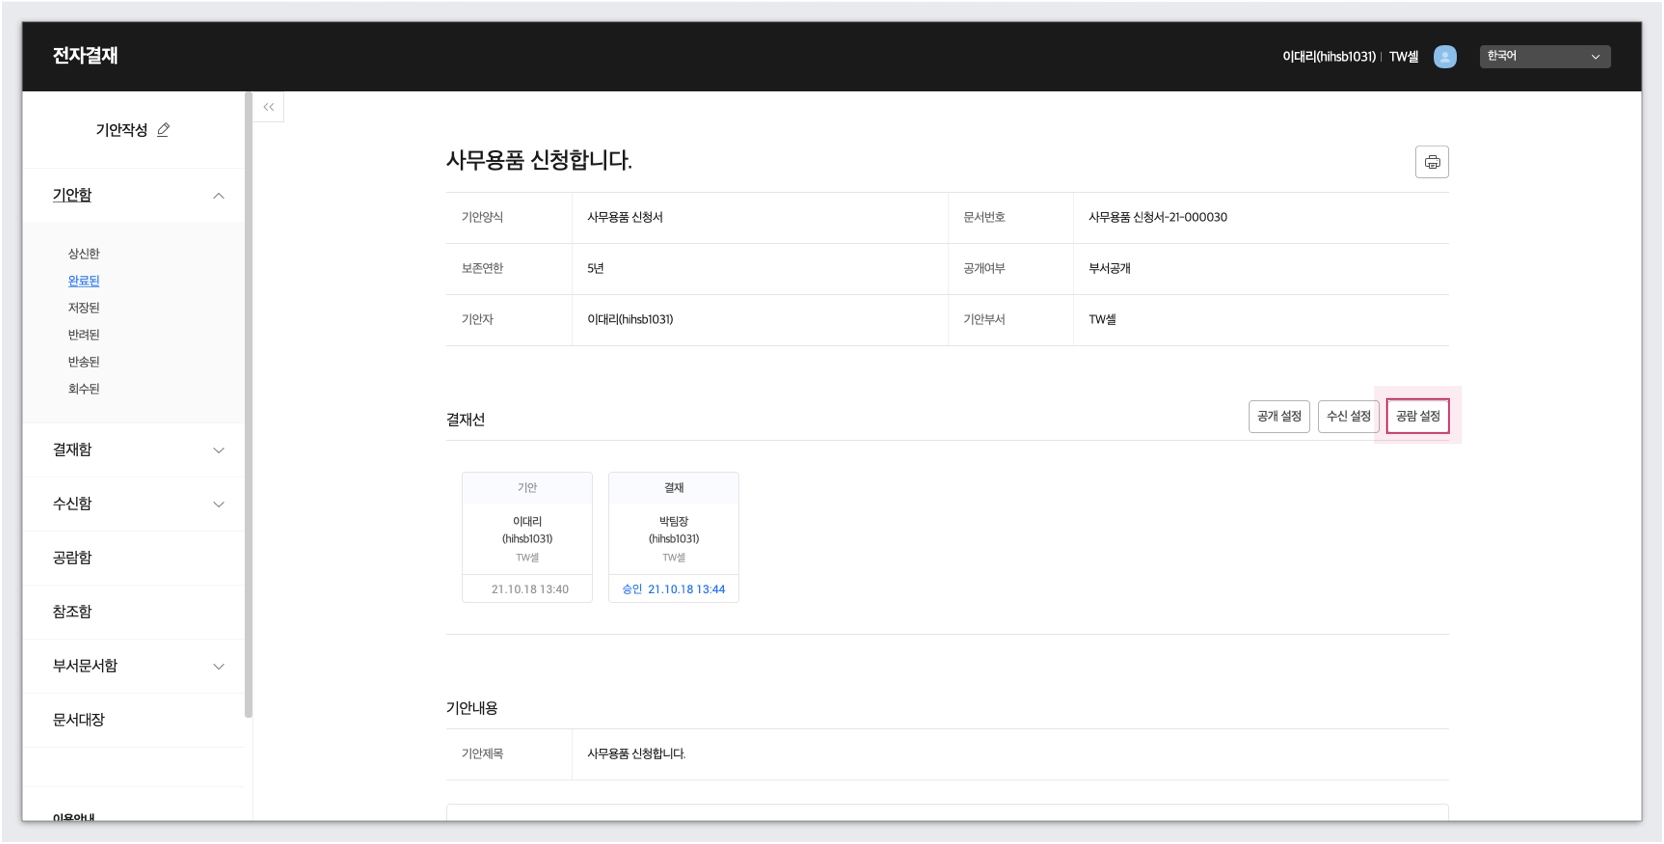
Task: Select 반려된 in the sidebar
Action: [x=84, y=335]
